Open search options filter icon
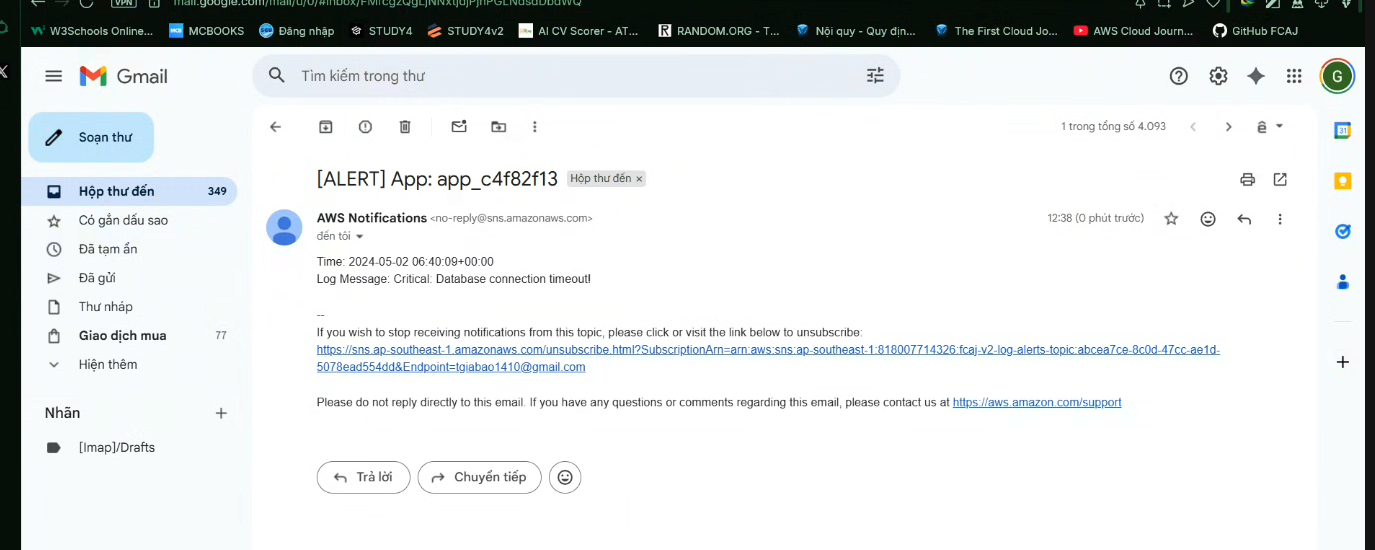The image size is (1375, 550). [x=875, y=75]
